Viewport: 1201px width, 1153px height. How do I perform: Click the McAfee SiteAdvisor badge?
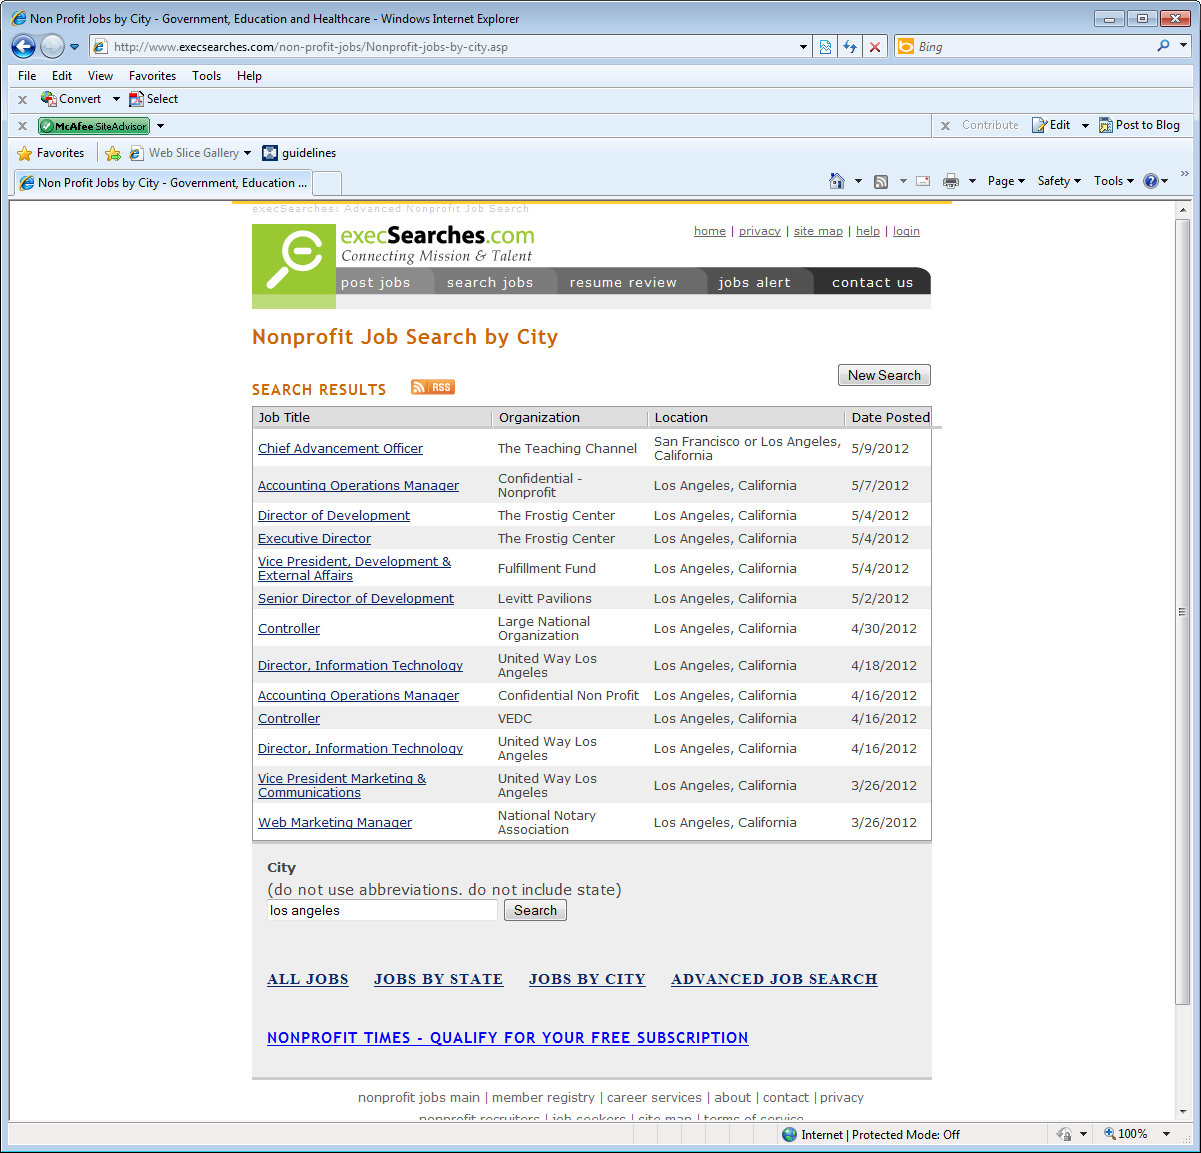point(94,126)
